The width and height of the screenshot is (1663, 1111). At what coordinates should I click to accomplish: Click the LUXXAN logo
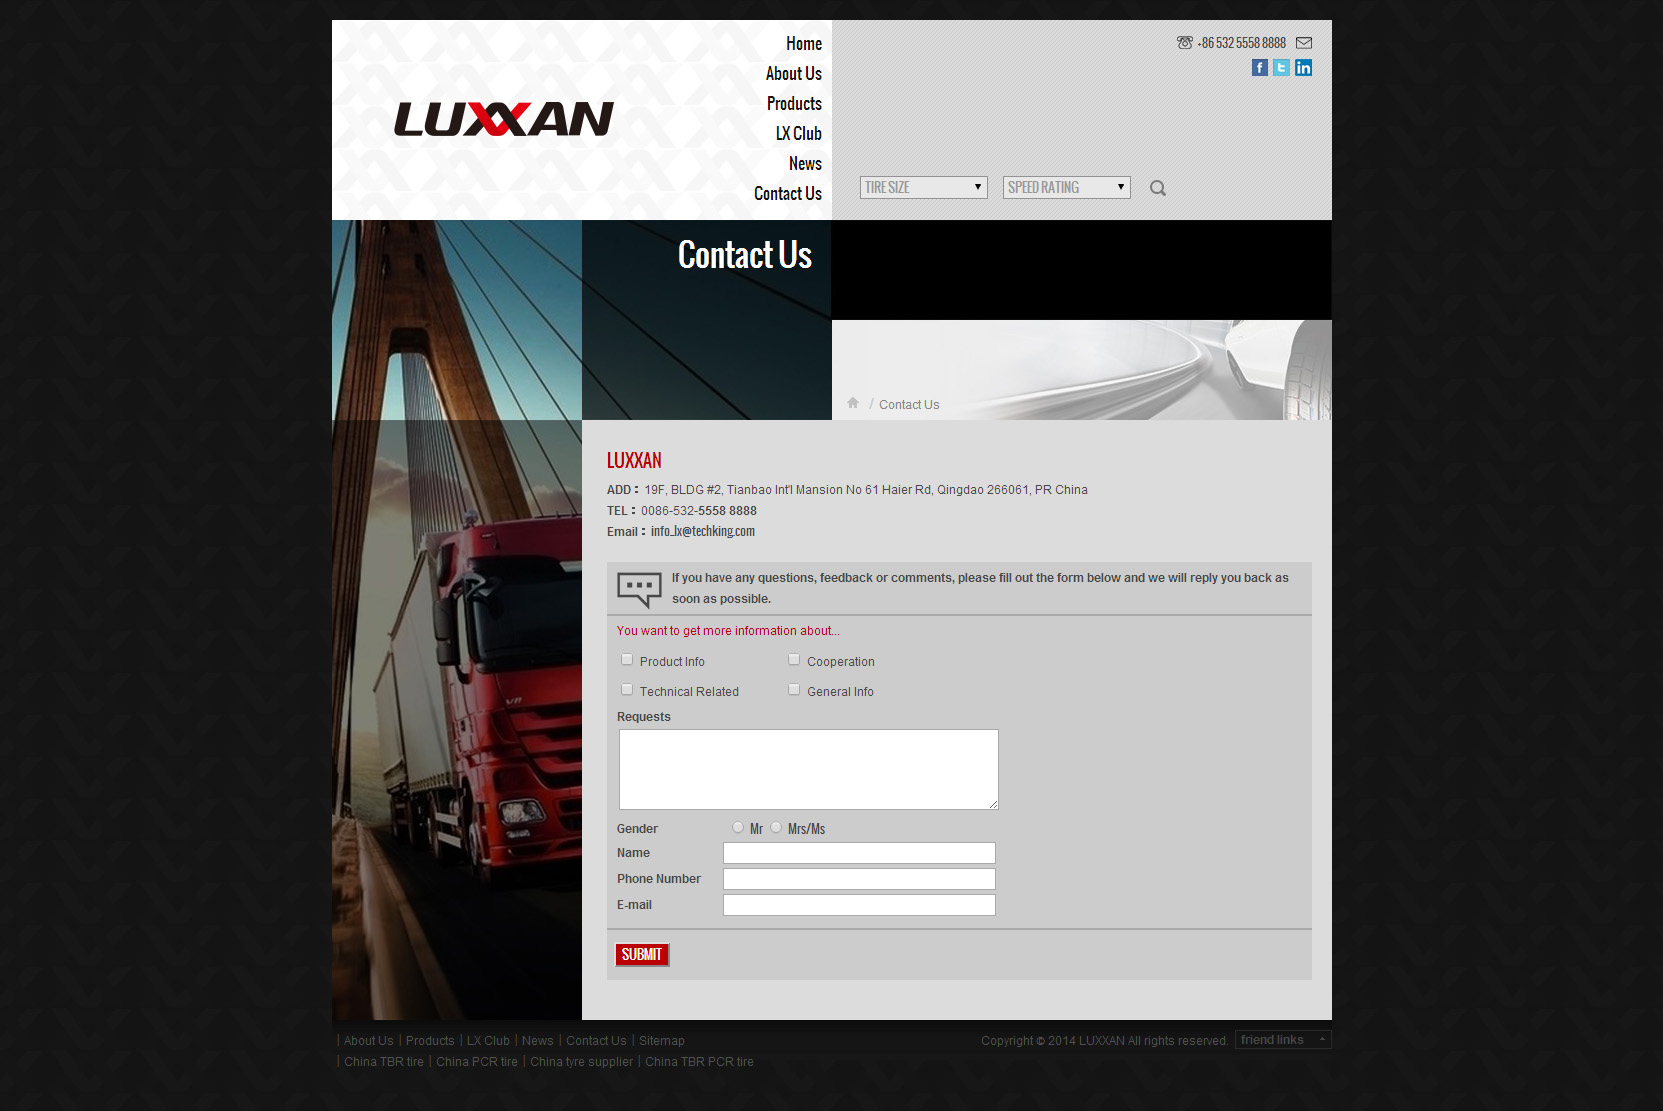tap(504, 119)
